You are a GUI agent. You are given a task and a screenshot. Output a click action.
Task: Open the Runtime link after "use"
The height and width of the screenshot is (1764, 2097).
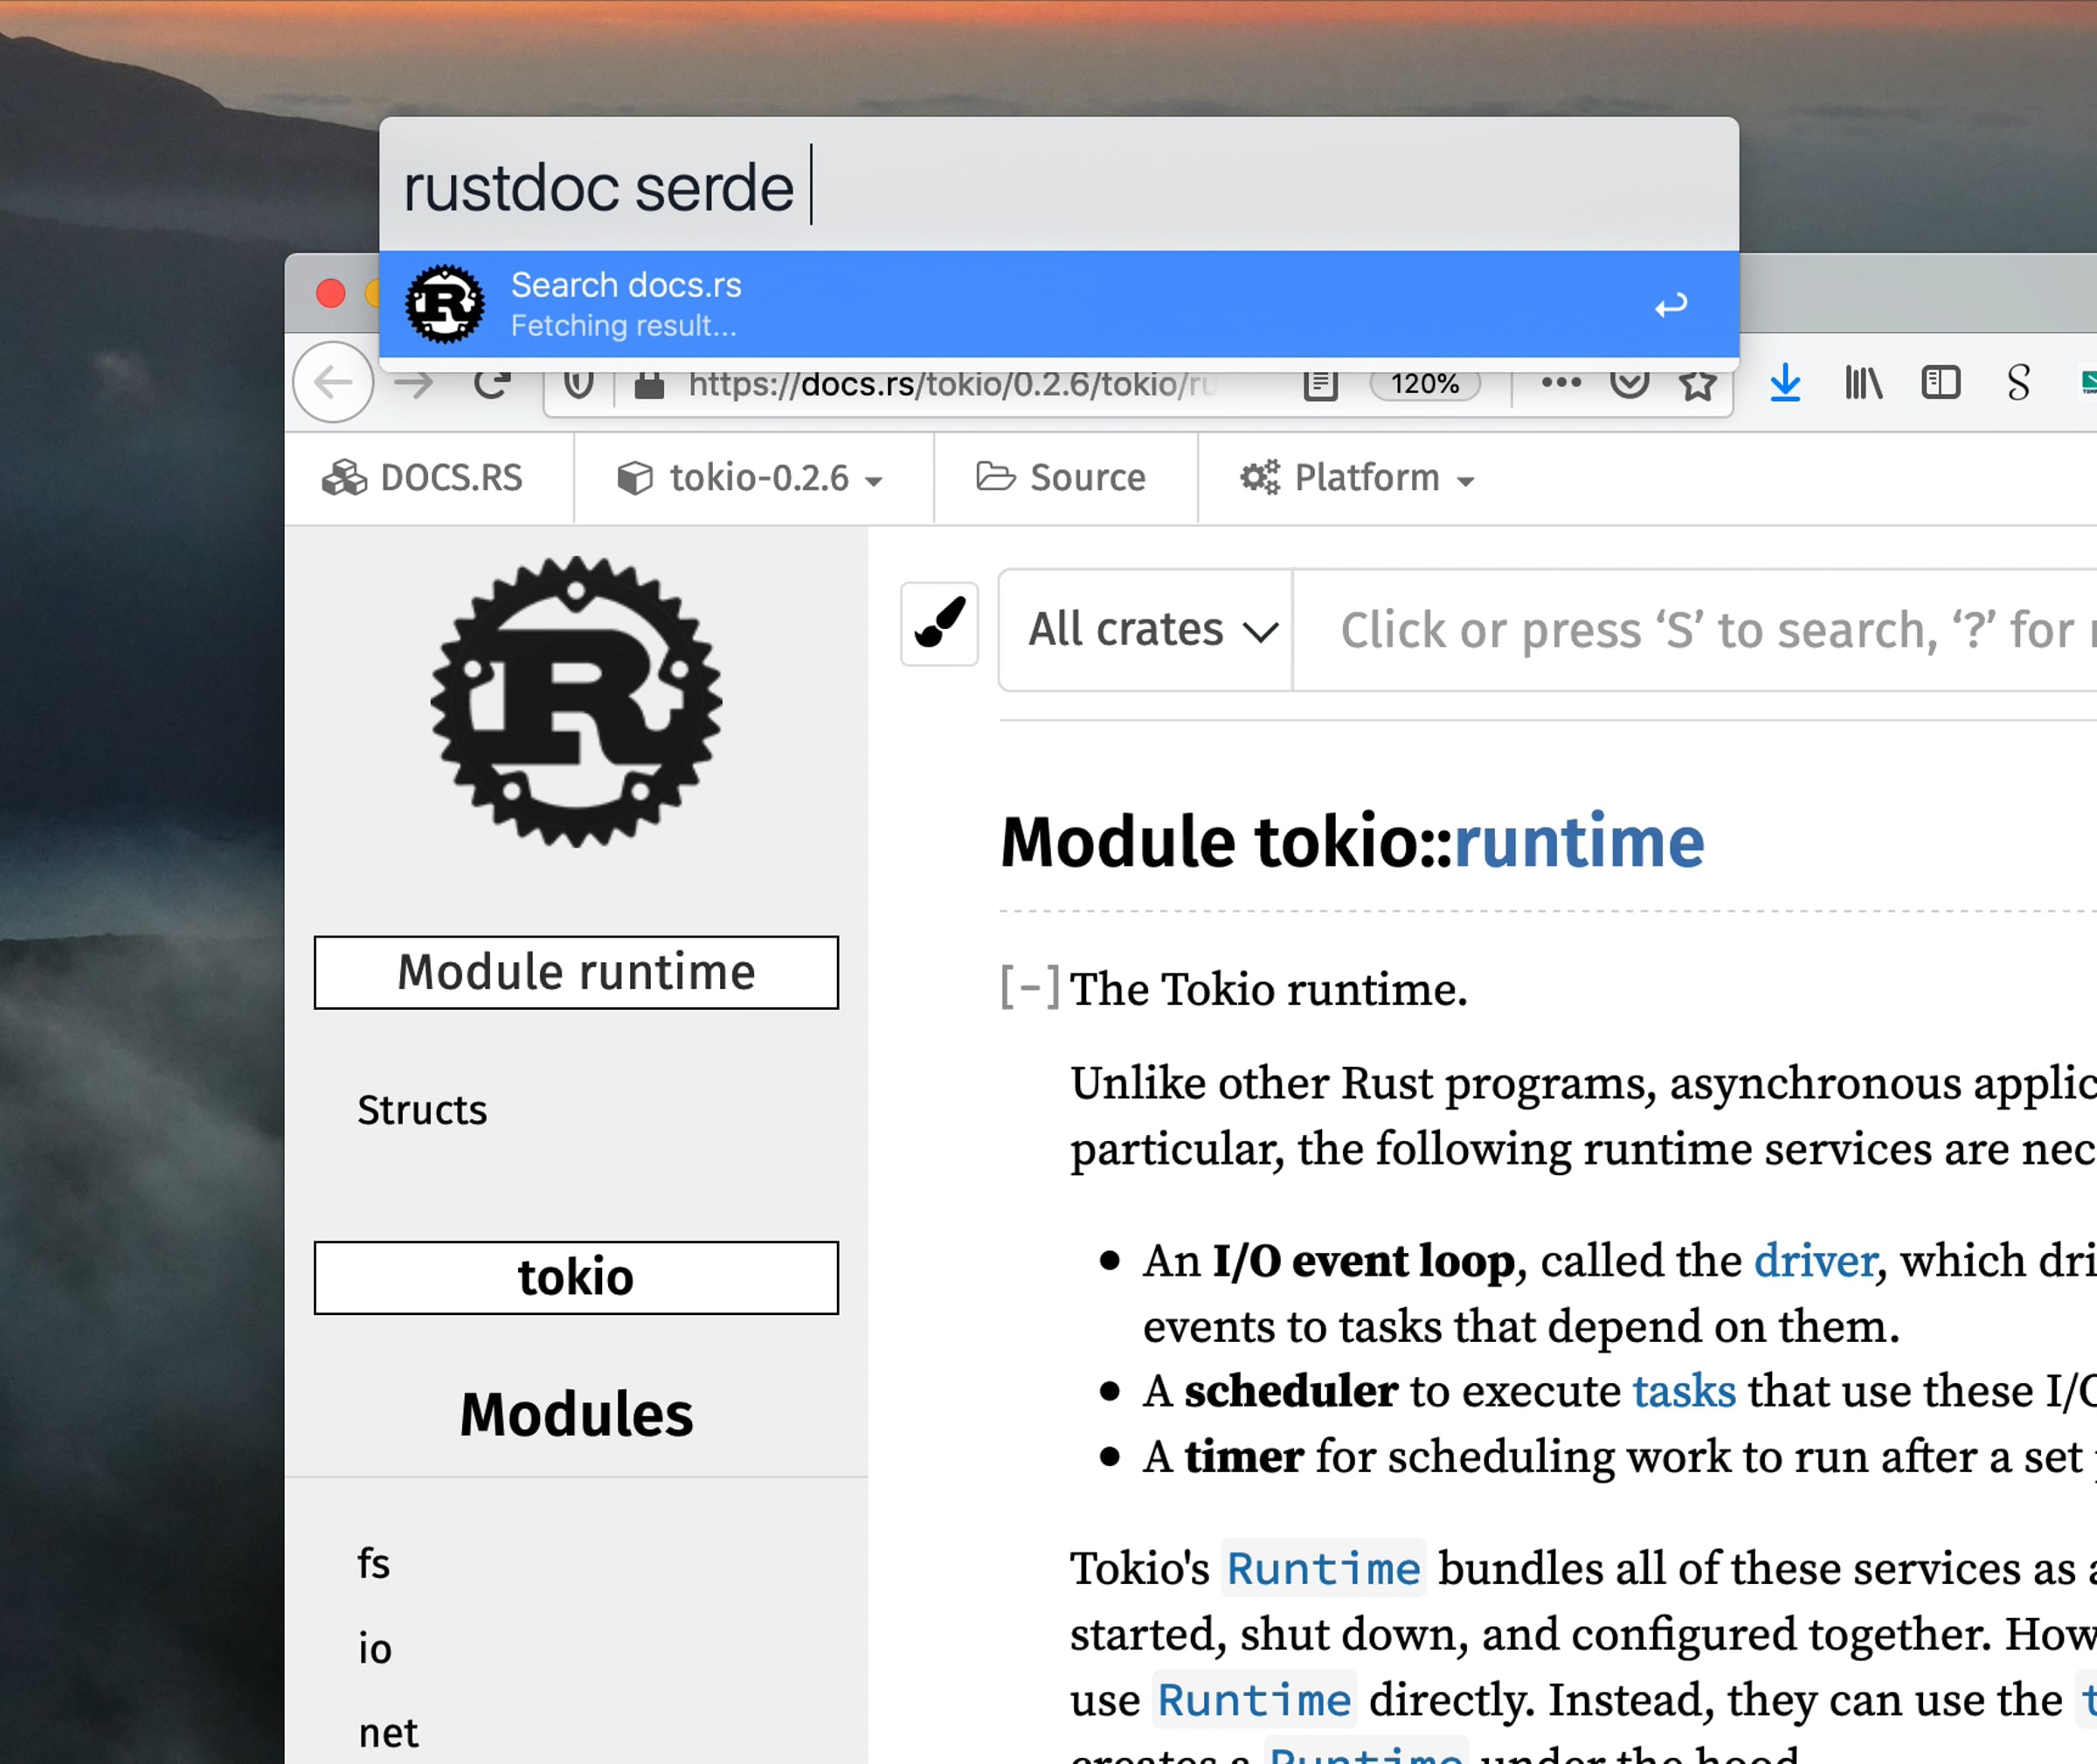1254,1700
